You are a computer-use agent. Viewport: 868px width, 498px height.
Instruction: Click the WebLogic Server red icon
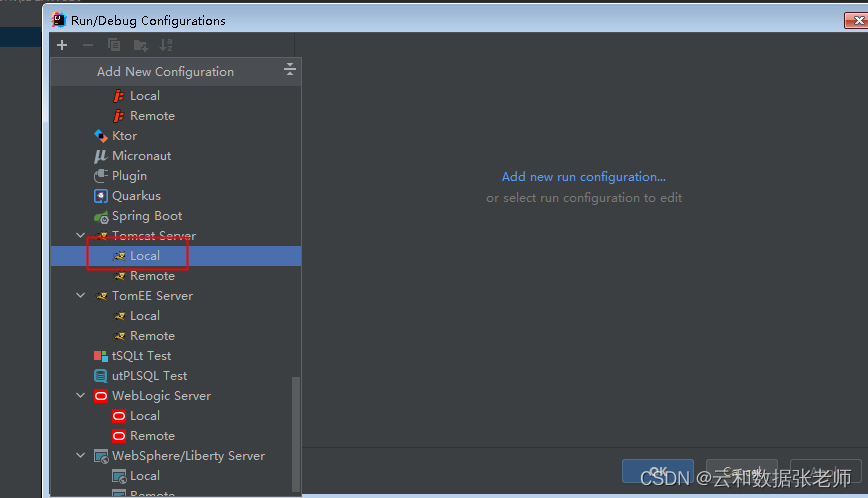(101, 396)
